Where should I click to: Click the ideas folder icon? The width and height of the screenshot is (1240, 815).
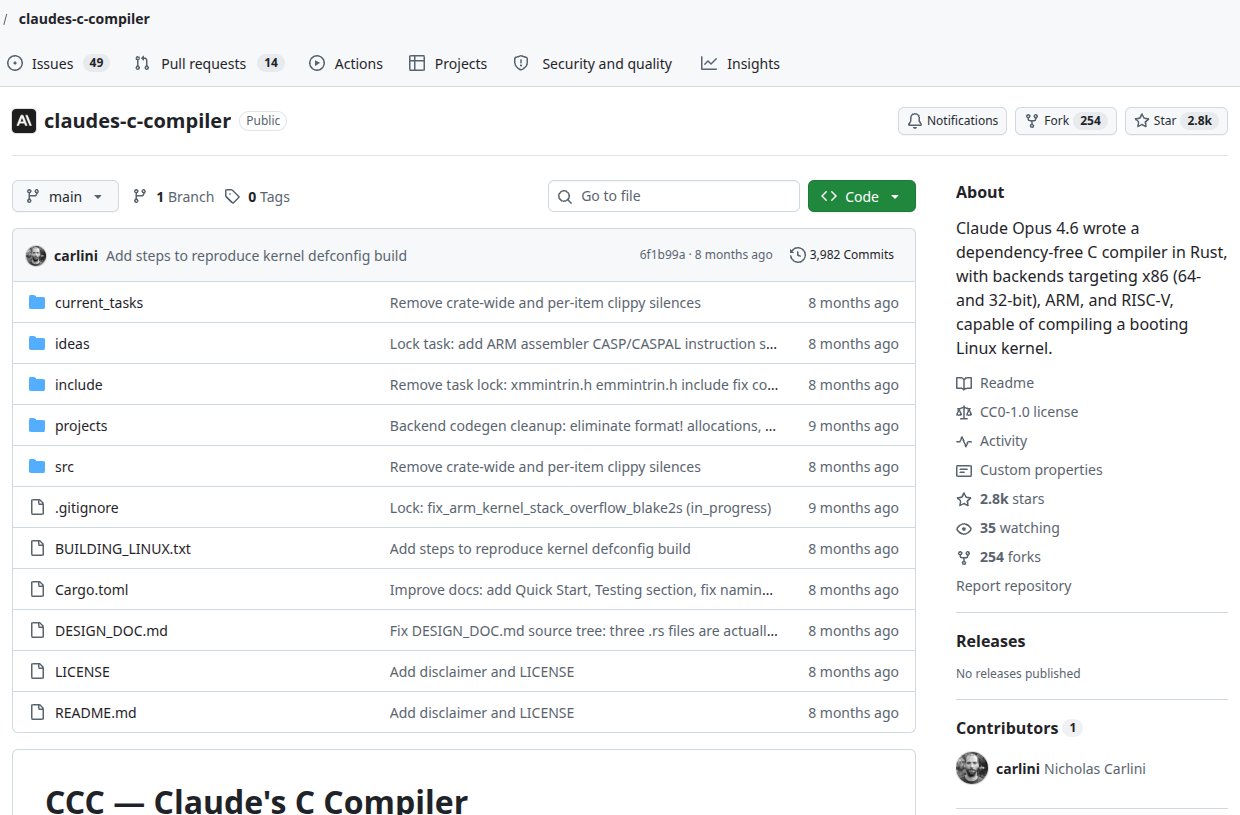[37, 343]
